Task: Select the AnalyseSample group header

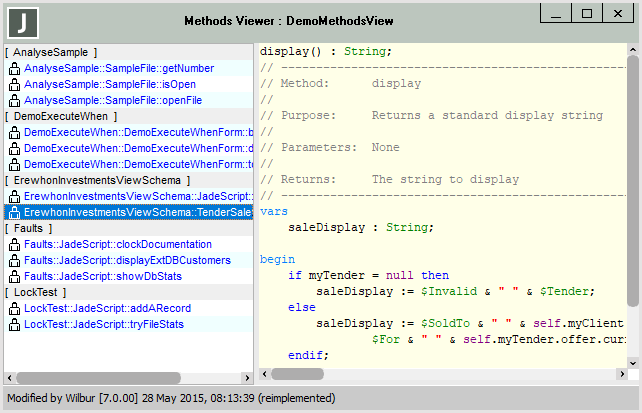Action: pyautogui.click(x=51, y=52)
